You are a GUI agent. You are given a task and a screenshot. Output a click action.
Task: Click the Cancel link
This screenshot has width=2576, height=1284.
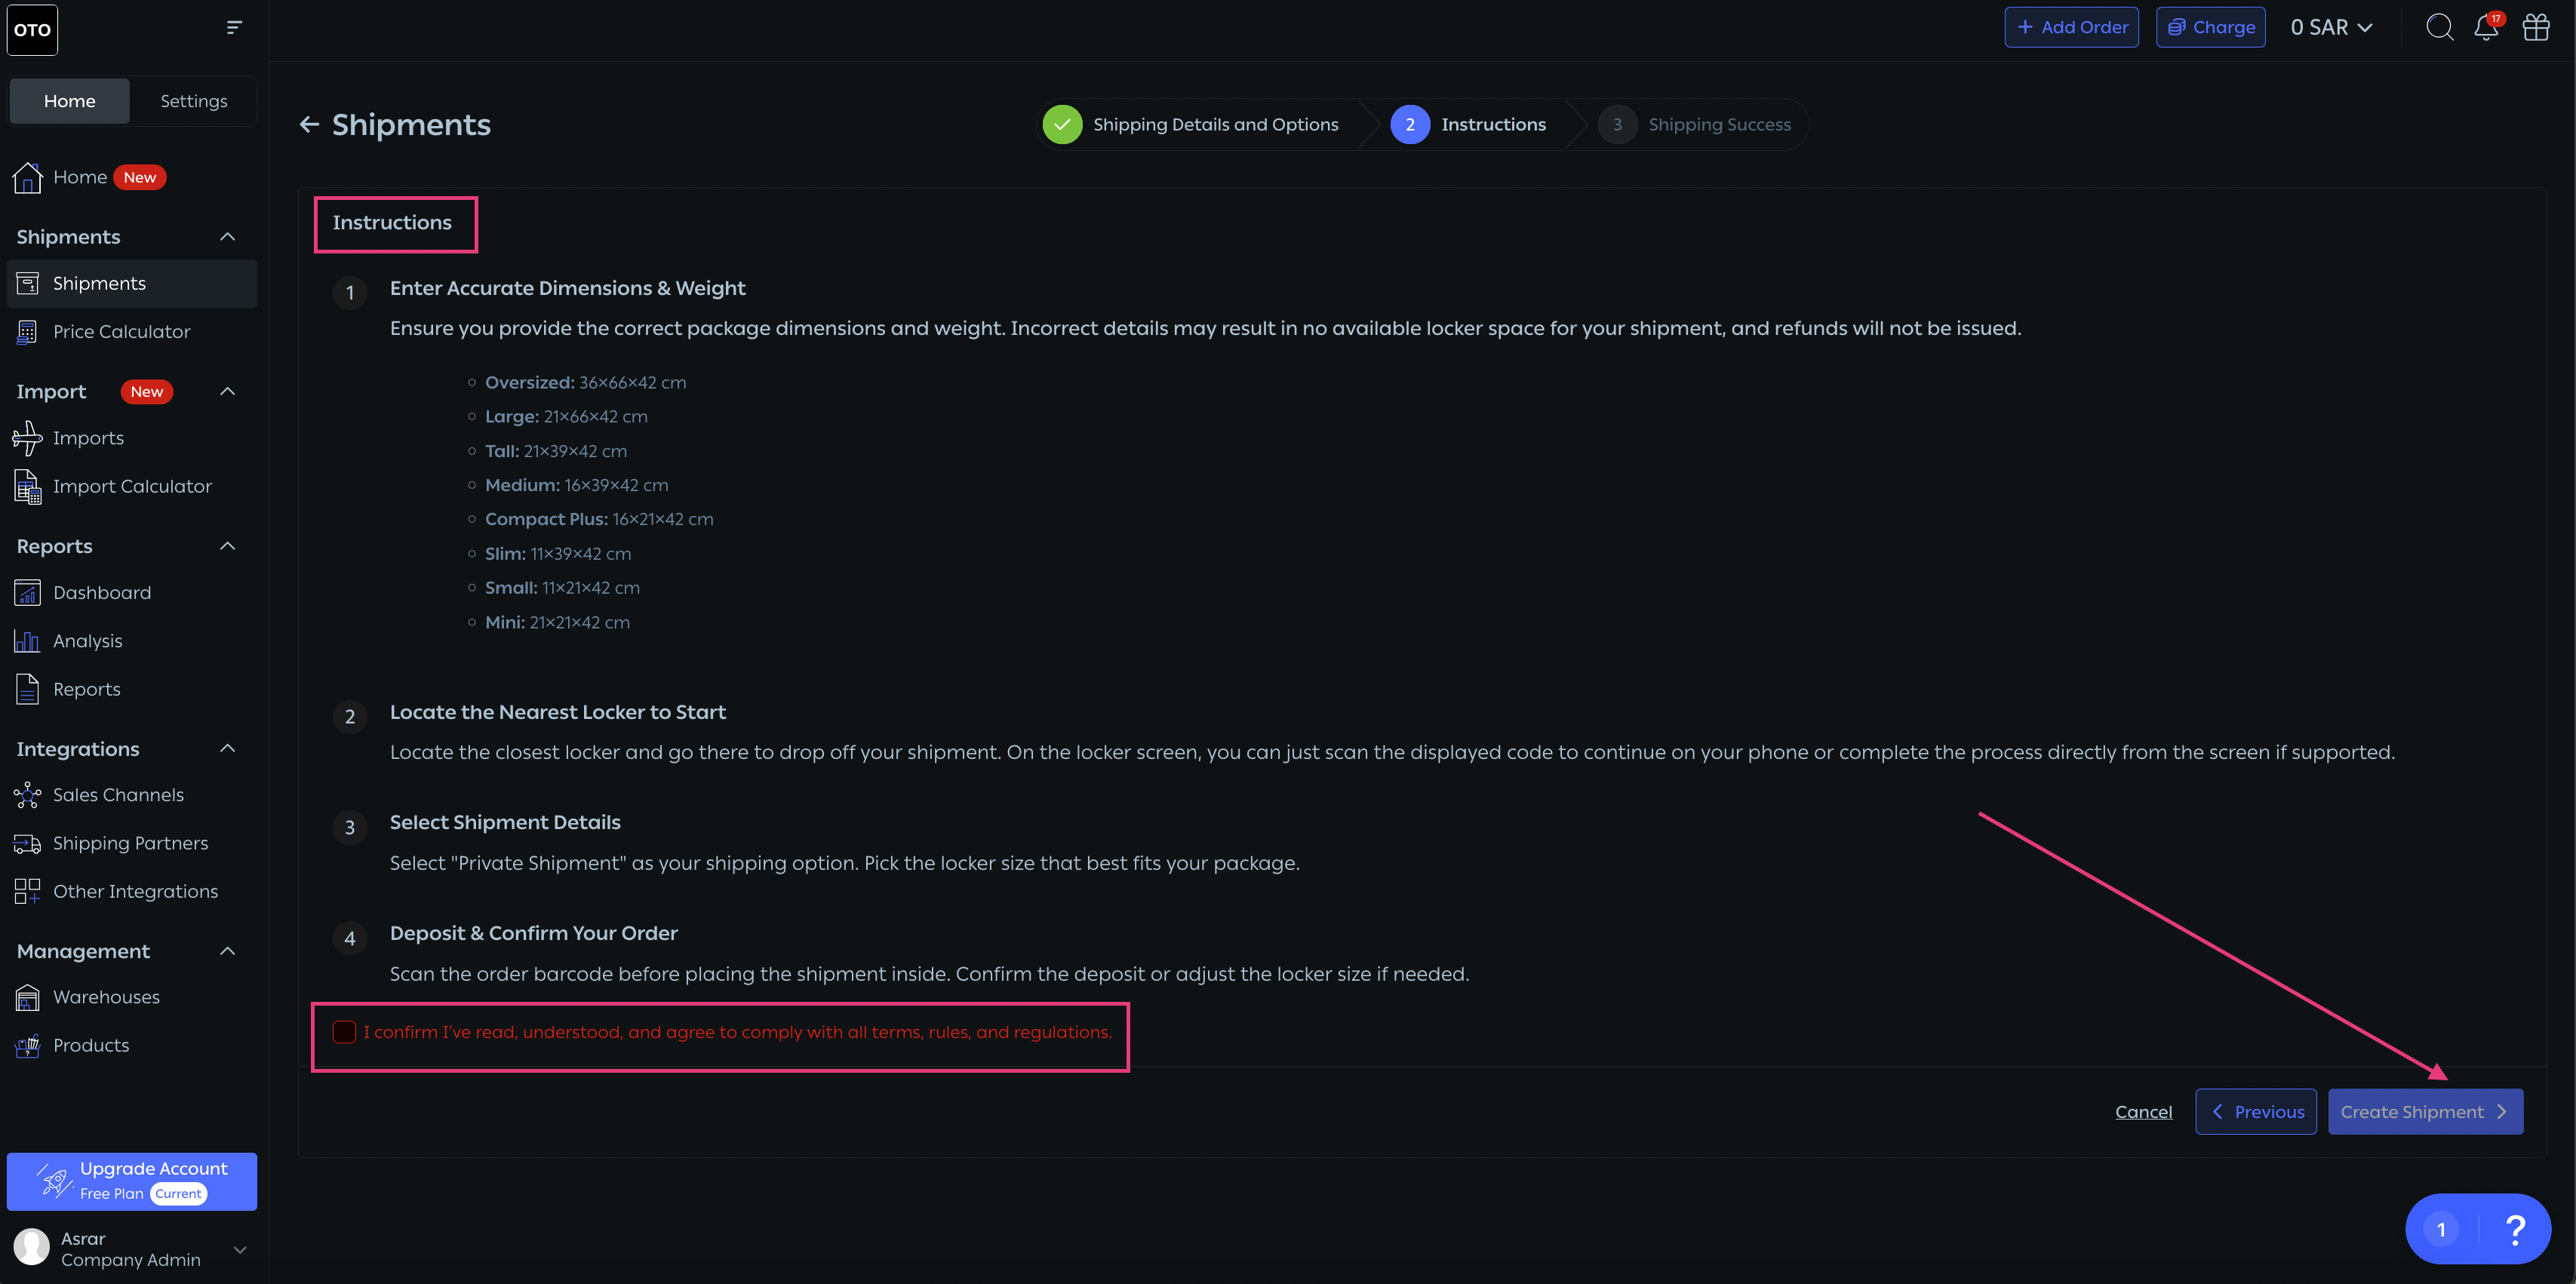pyautogui.click(x=2144, y=1112)
